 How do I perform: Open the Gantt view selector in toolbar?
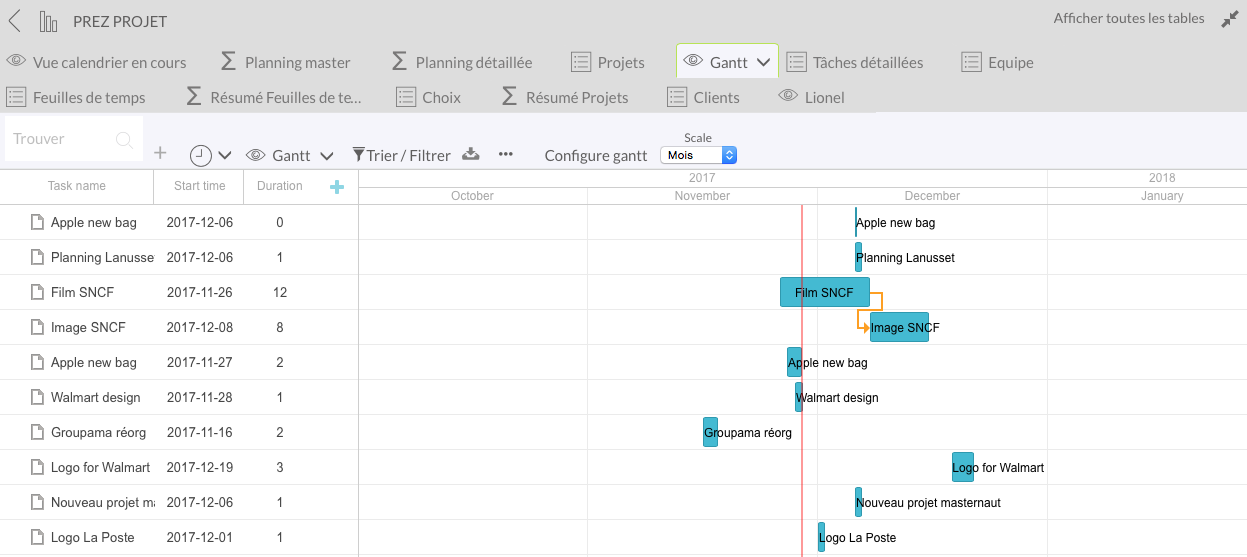click(290, 155)
